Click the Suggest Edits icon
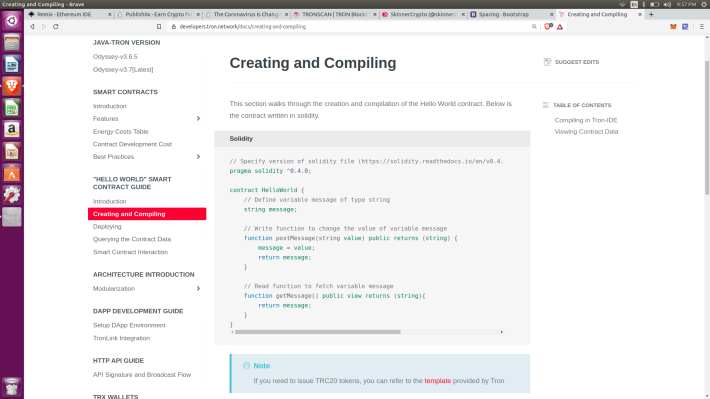 [x=547, y=62]
